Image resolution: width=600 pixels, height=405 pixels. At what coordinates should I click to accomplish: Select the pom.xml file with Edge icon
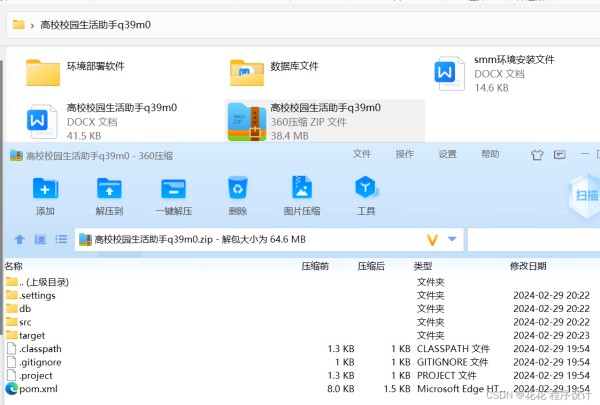31,389
